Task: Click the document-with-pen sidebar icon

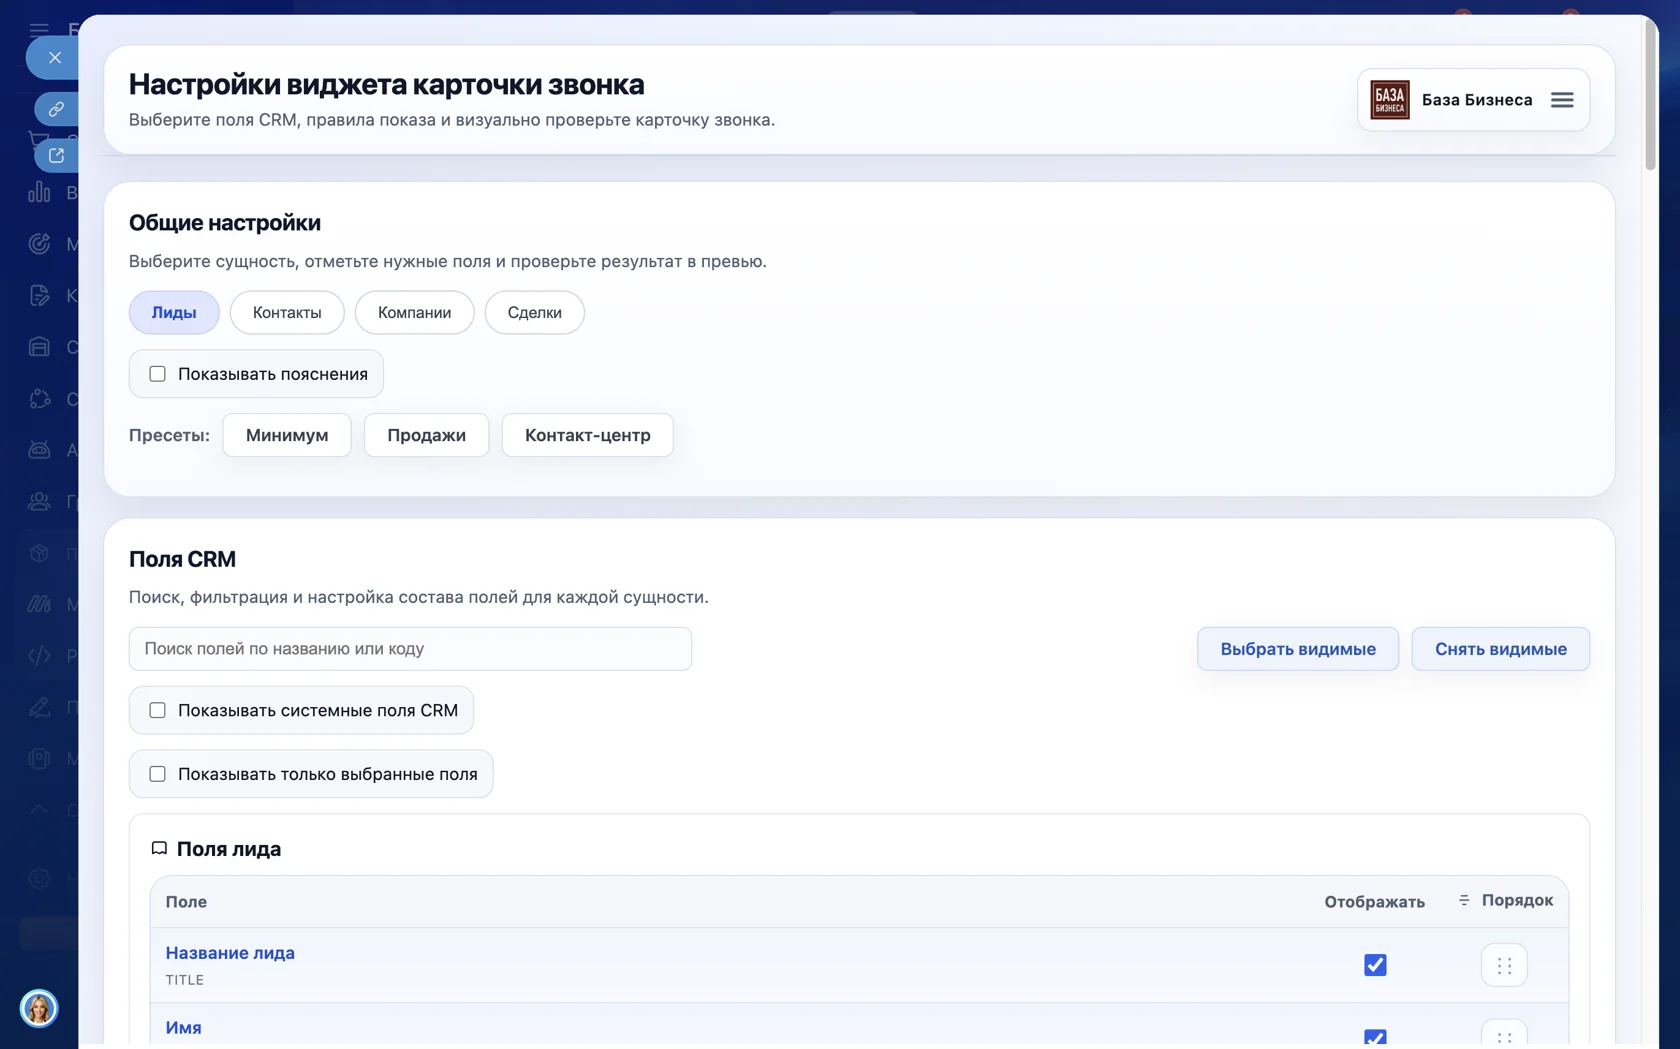Action: [39, 295]
